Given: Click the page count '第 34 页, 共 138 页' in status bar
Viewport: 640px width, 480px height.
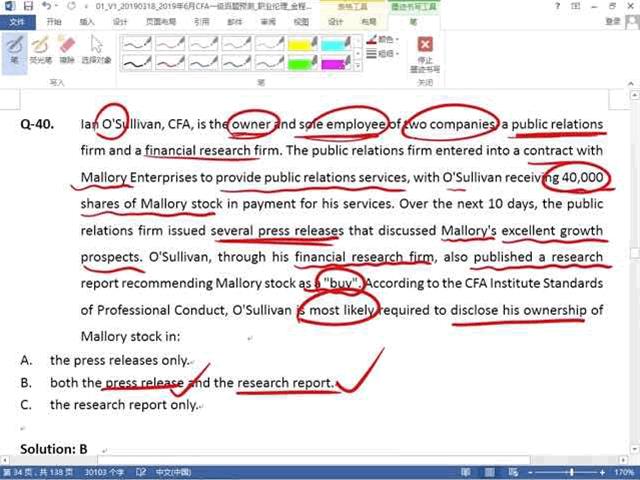Looking at the screenshot, I should (x=38, y=472).
